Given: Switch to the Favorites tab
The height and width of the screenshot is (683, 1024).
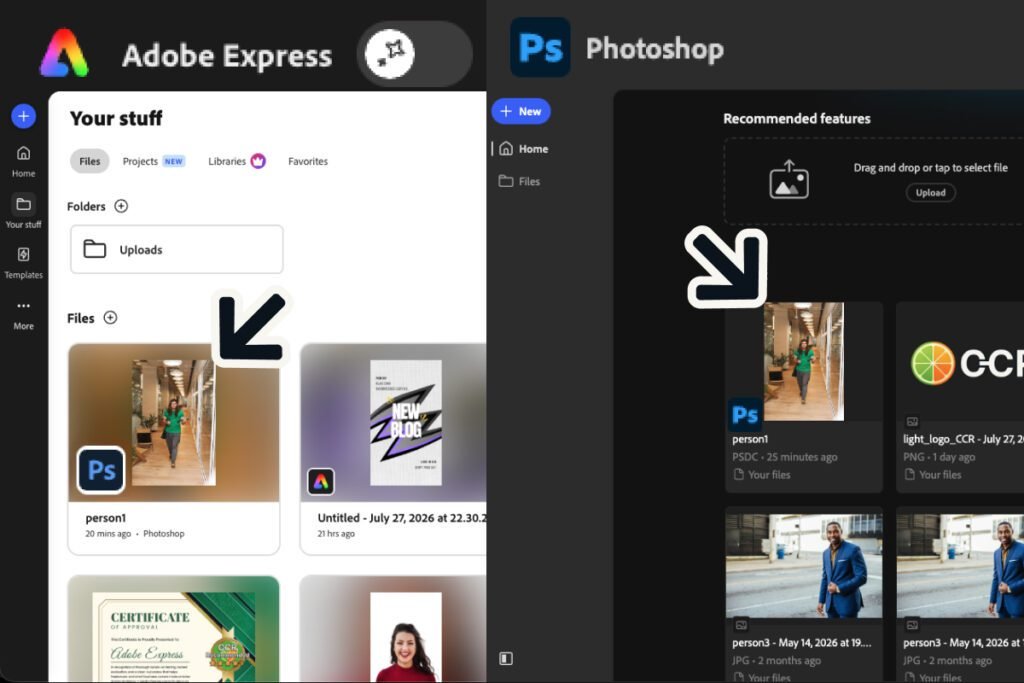Looking at the screenshot, I should point(308,161).
